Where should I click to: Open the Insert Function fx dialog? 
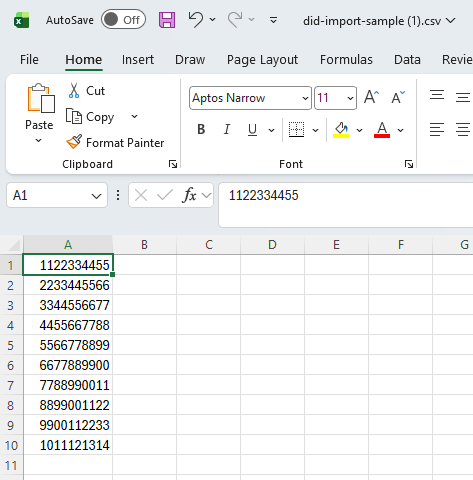tap(189, 195)
